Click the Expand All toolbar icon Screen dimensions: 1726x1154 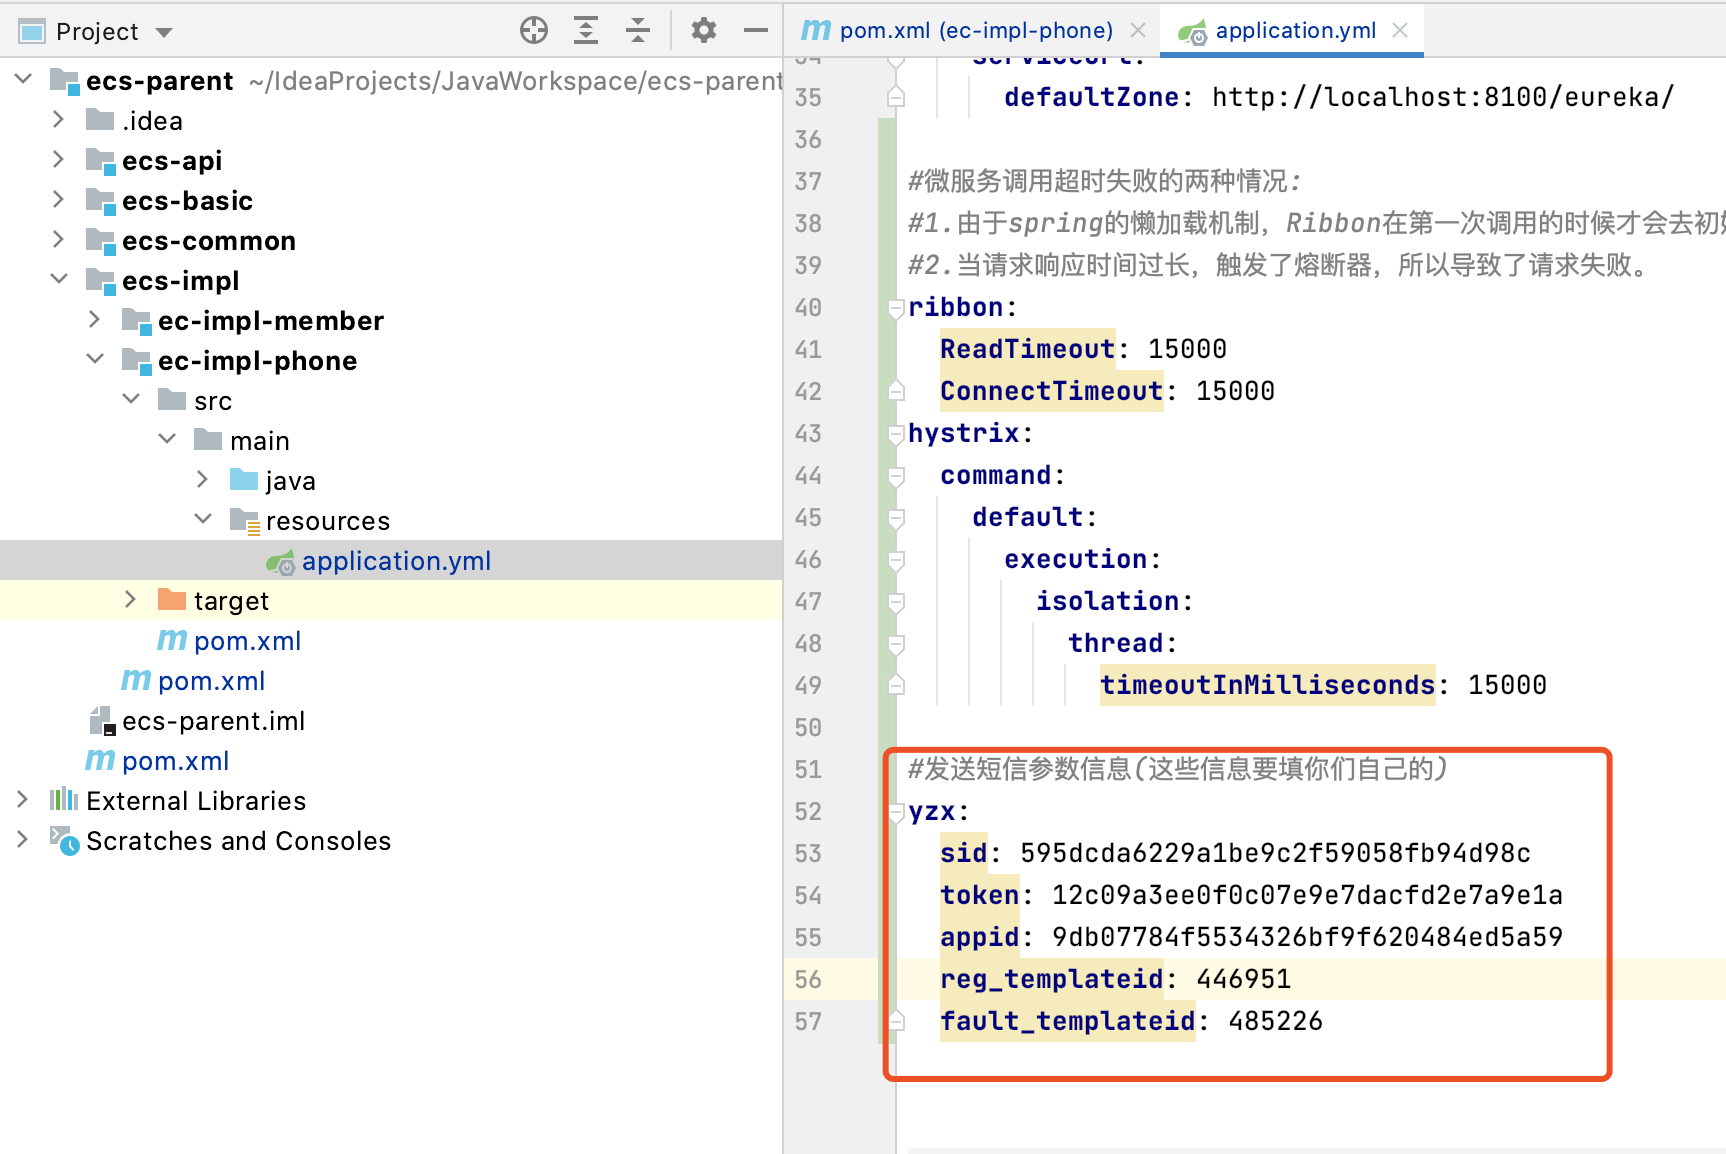coord(586,31)
